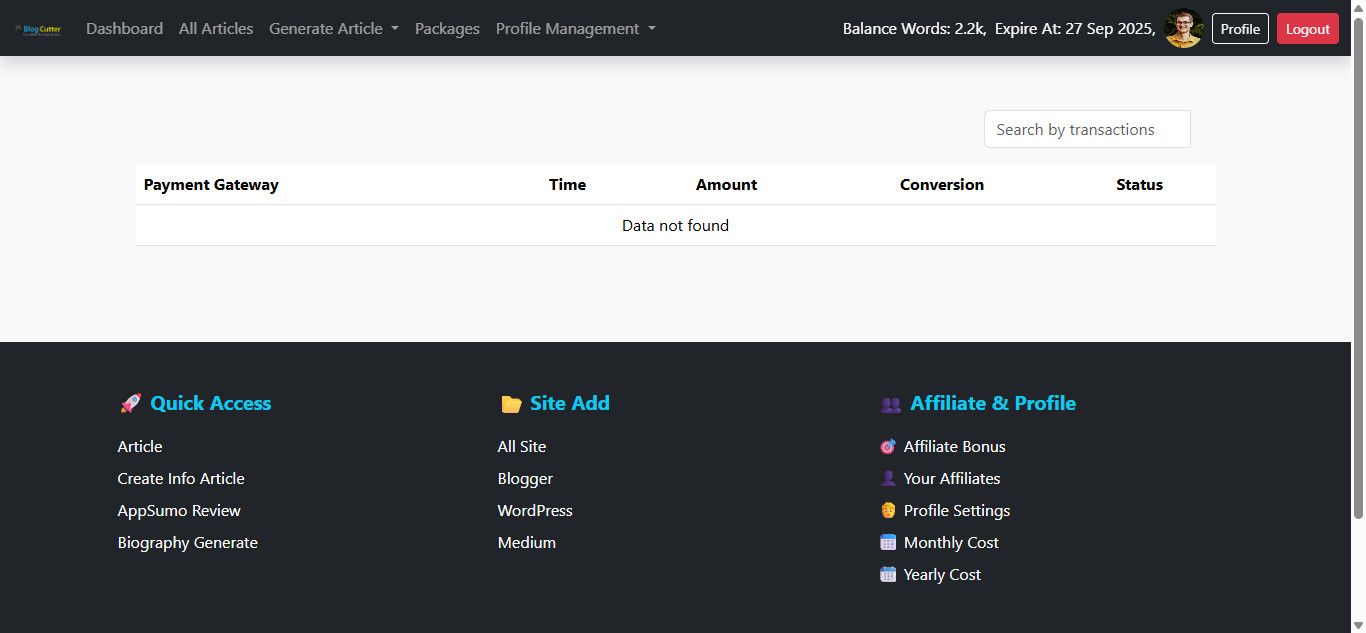Click the rocket icon beside Quick Access
The image size is (1366, 633).
tap(130, 404)
